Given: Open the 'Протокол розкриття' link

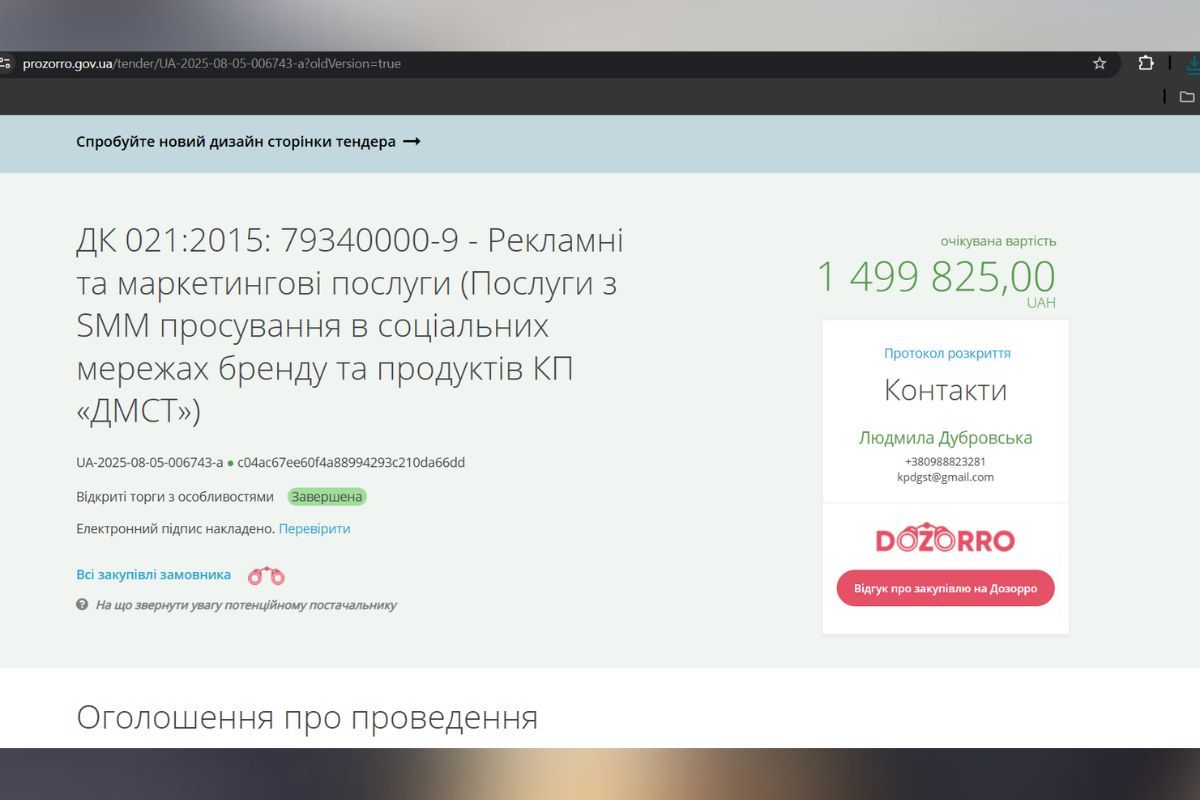Looking at the screenshot, I should click(946, 352).
